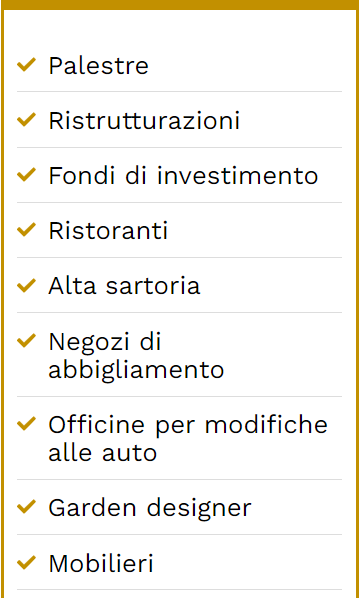Viewport: 364px width, 598px height.
Task: Click the checkmark next to Negozi di abbigliamento
Action: point(26,340)
